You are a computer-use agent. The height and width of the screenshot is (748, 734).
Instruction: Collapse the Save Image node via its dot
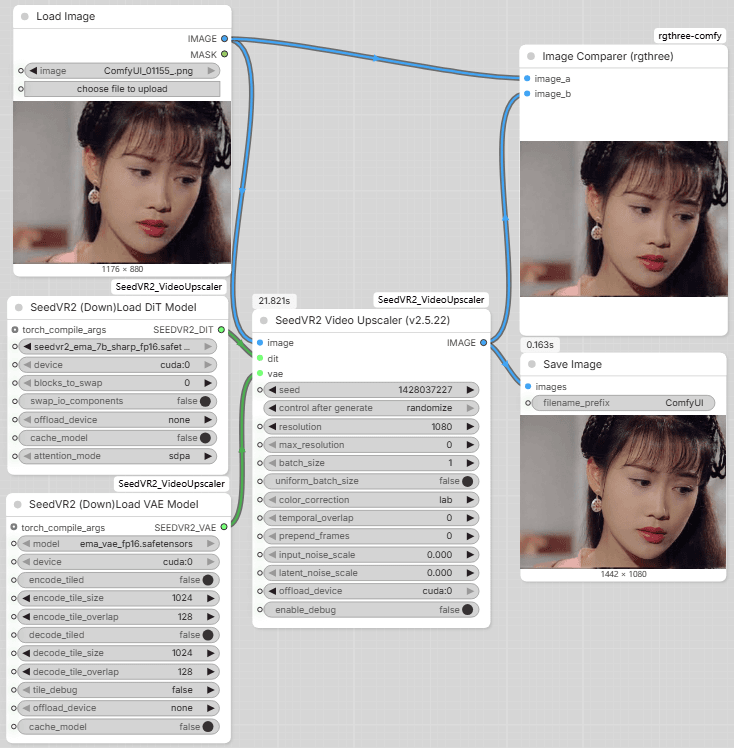click(x=532, y=364)
